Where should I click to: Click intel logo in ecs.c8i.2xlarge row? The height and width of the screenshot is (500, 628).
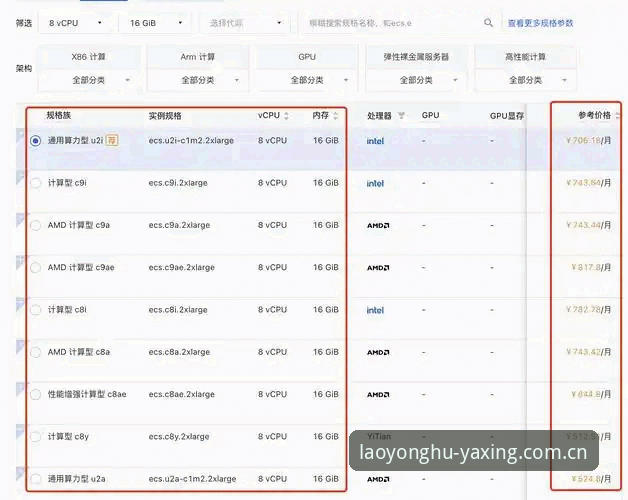coord(375,310)
